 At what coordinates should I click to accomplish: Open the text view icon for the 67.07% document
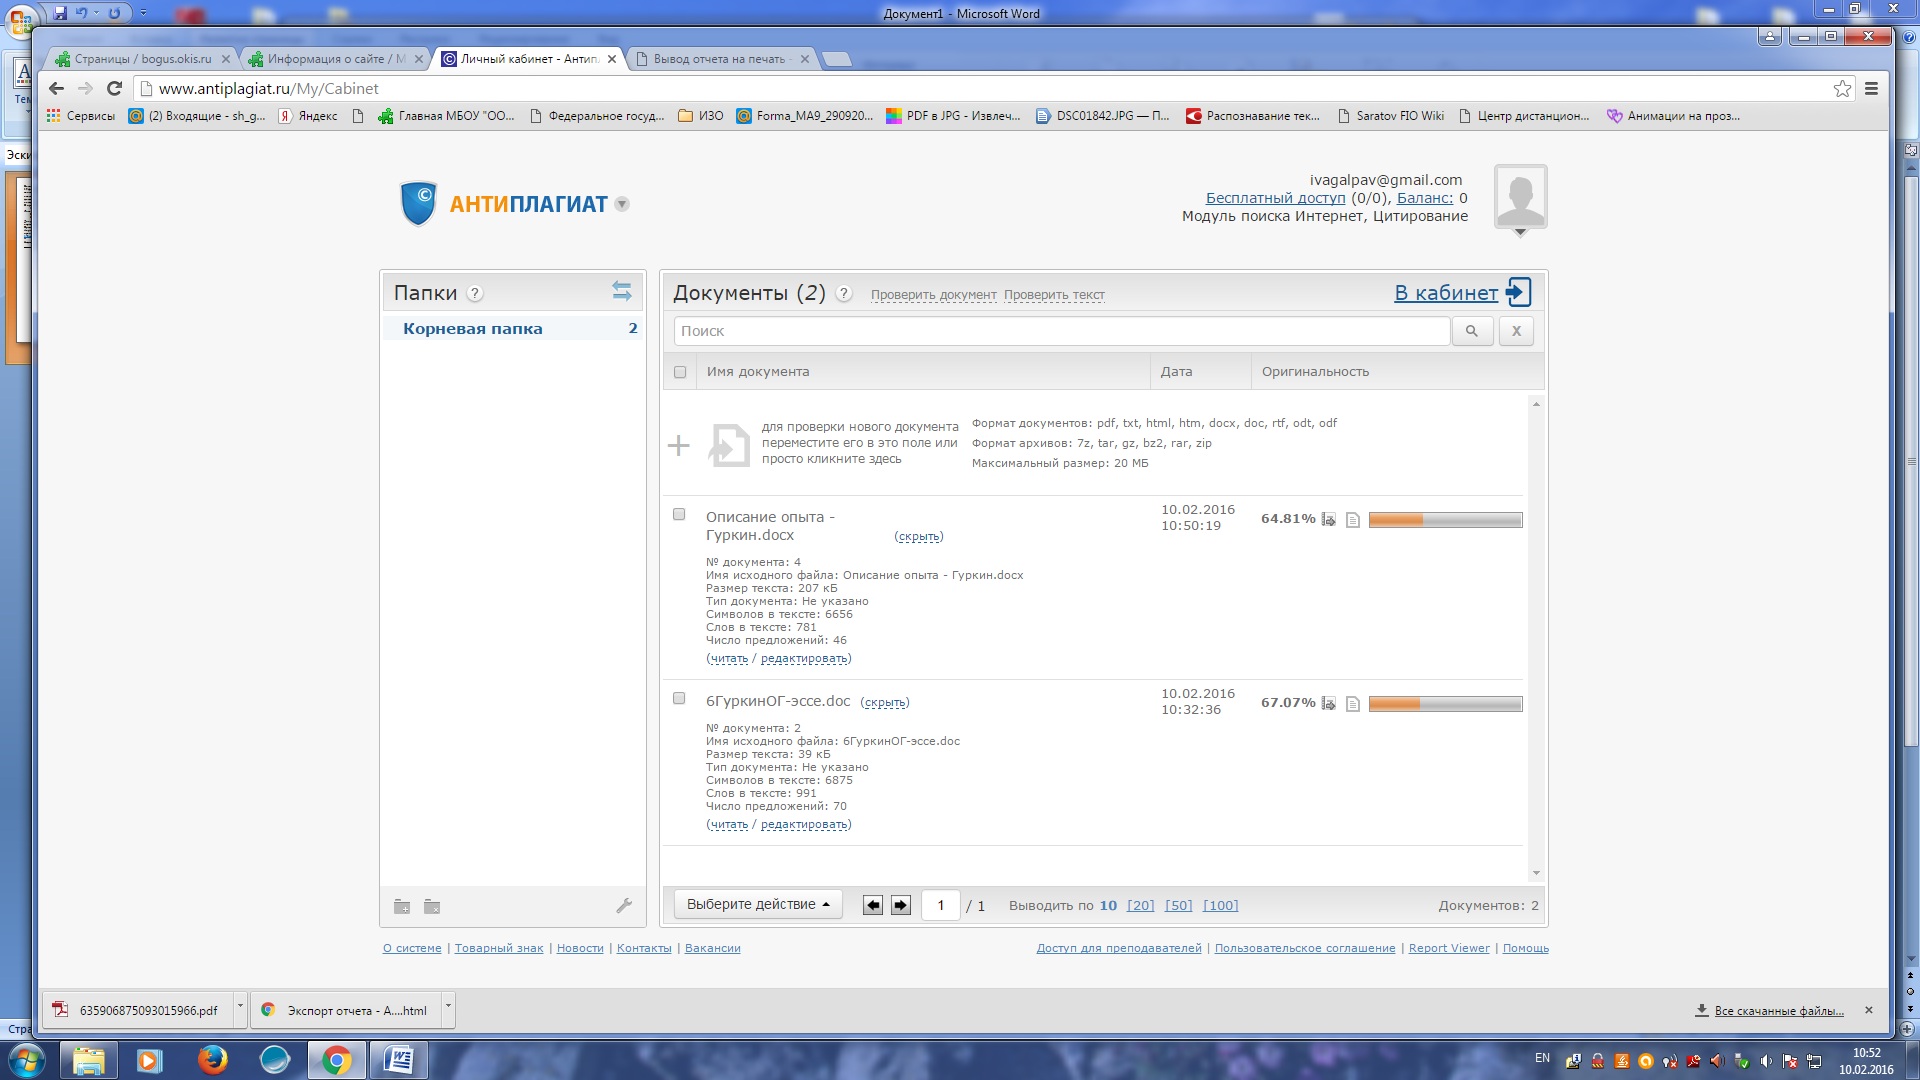1352,703
